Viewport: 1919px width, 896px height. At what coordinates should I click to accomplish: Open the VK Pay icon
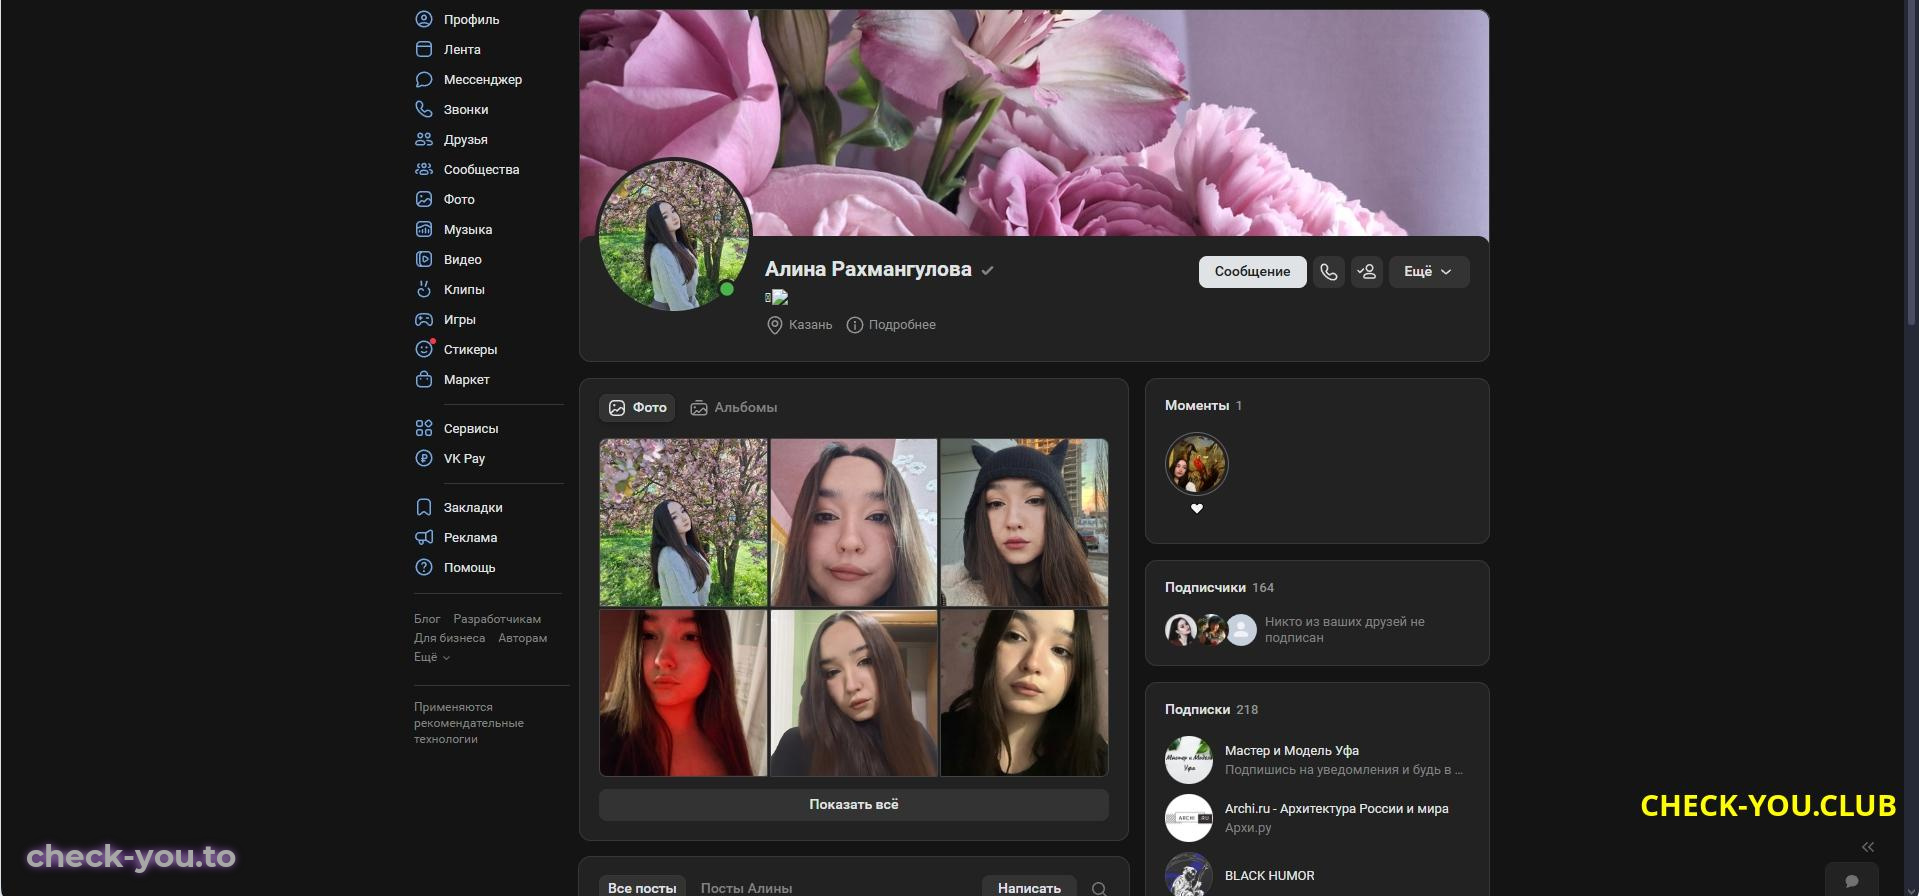[424, 458]
